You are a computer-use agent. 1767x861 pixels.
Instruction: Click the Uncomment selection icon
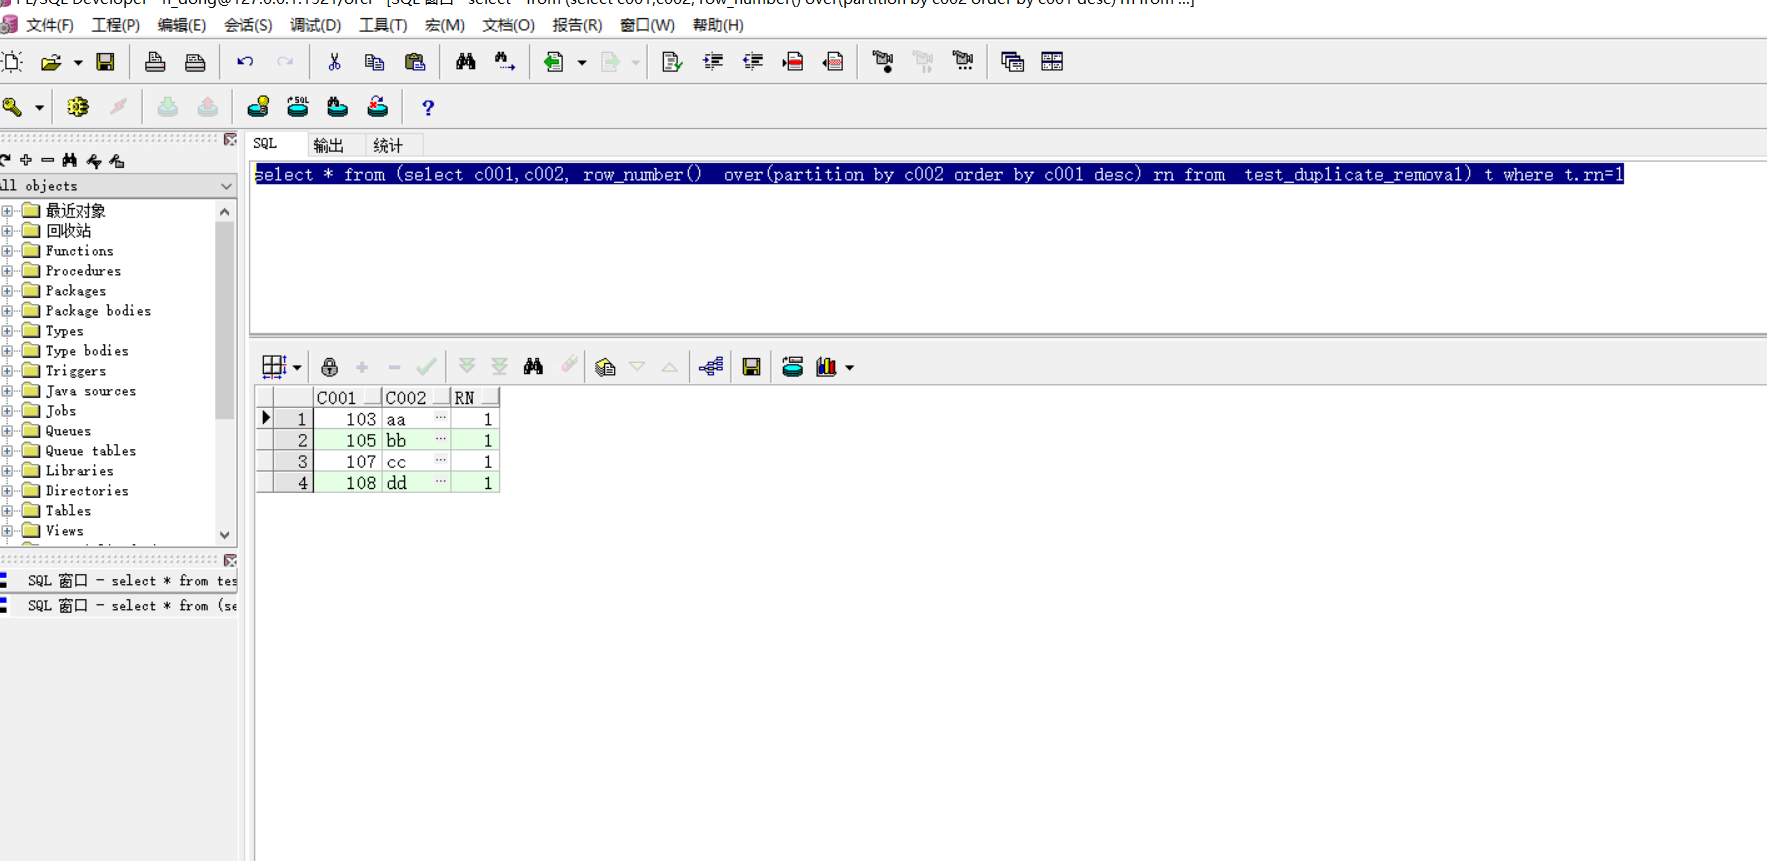(833, 62)
